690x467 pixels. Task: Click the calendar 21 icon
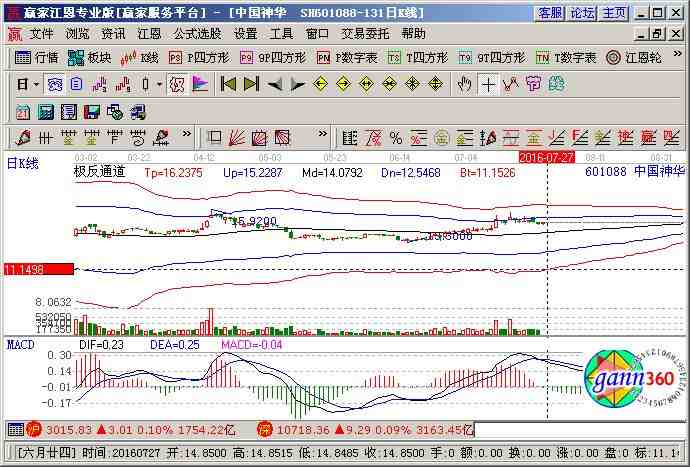(x=23, y=112)
